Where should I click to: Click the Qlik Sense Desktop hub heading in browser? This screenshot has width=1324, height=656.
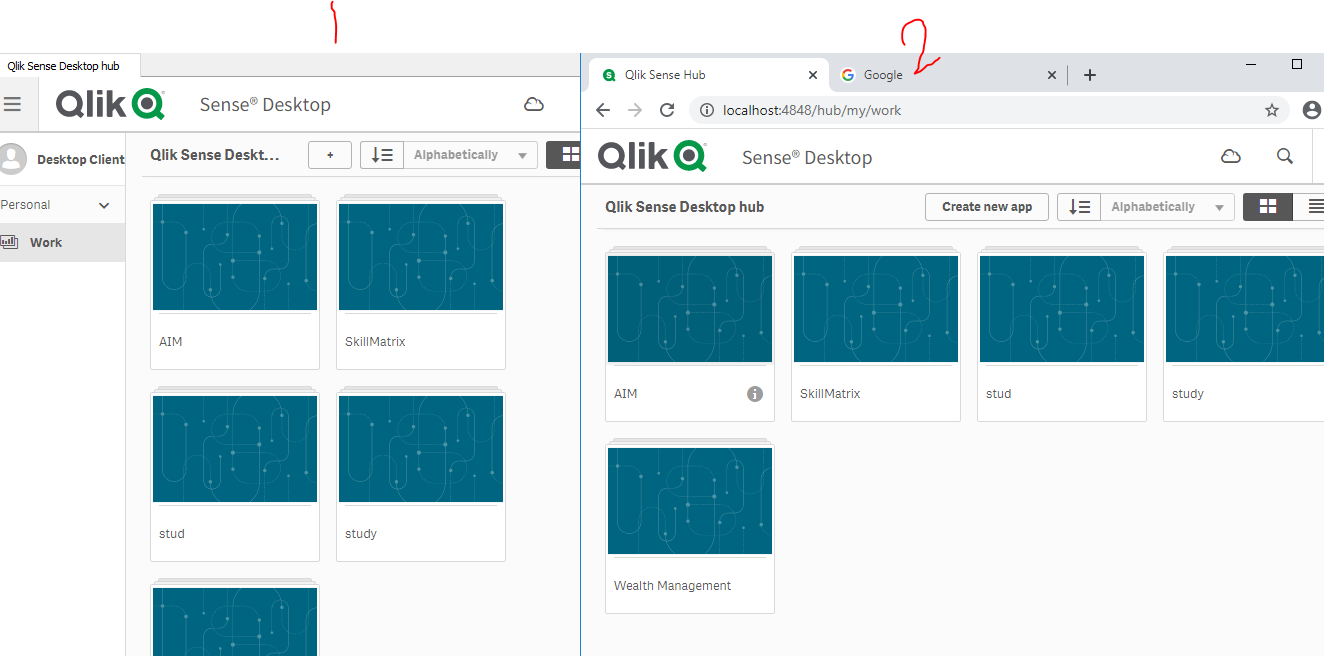684,207
